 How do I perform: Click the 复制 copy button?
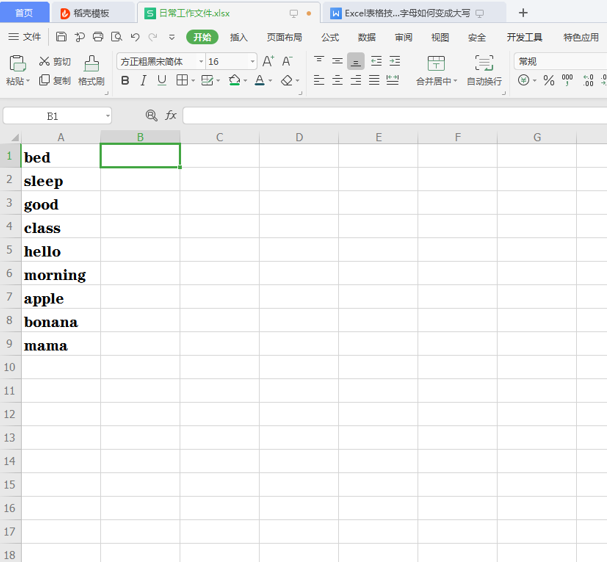55,81
